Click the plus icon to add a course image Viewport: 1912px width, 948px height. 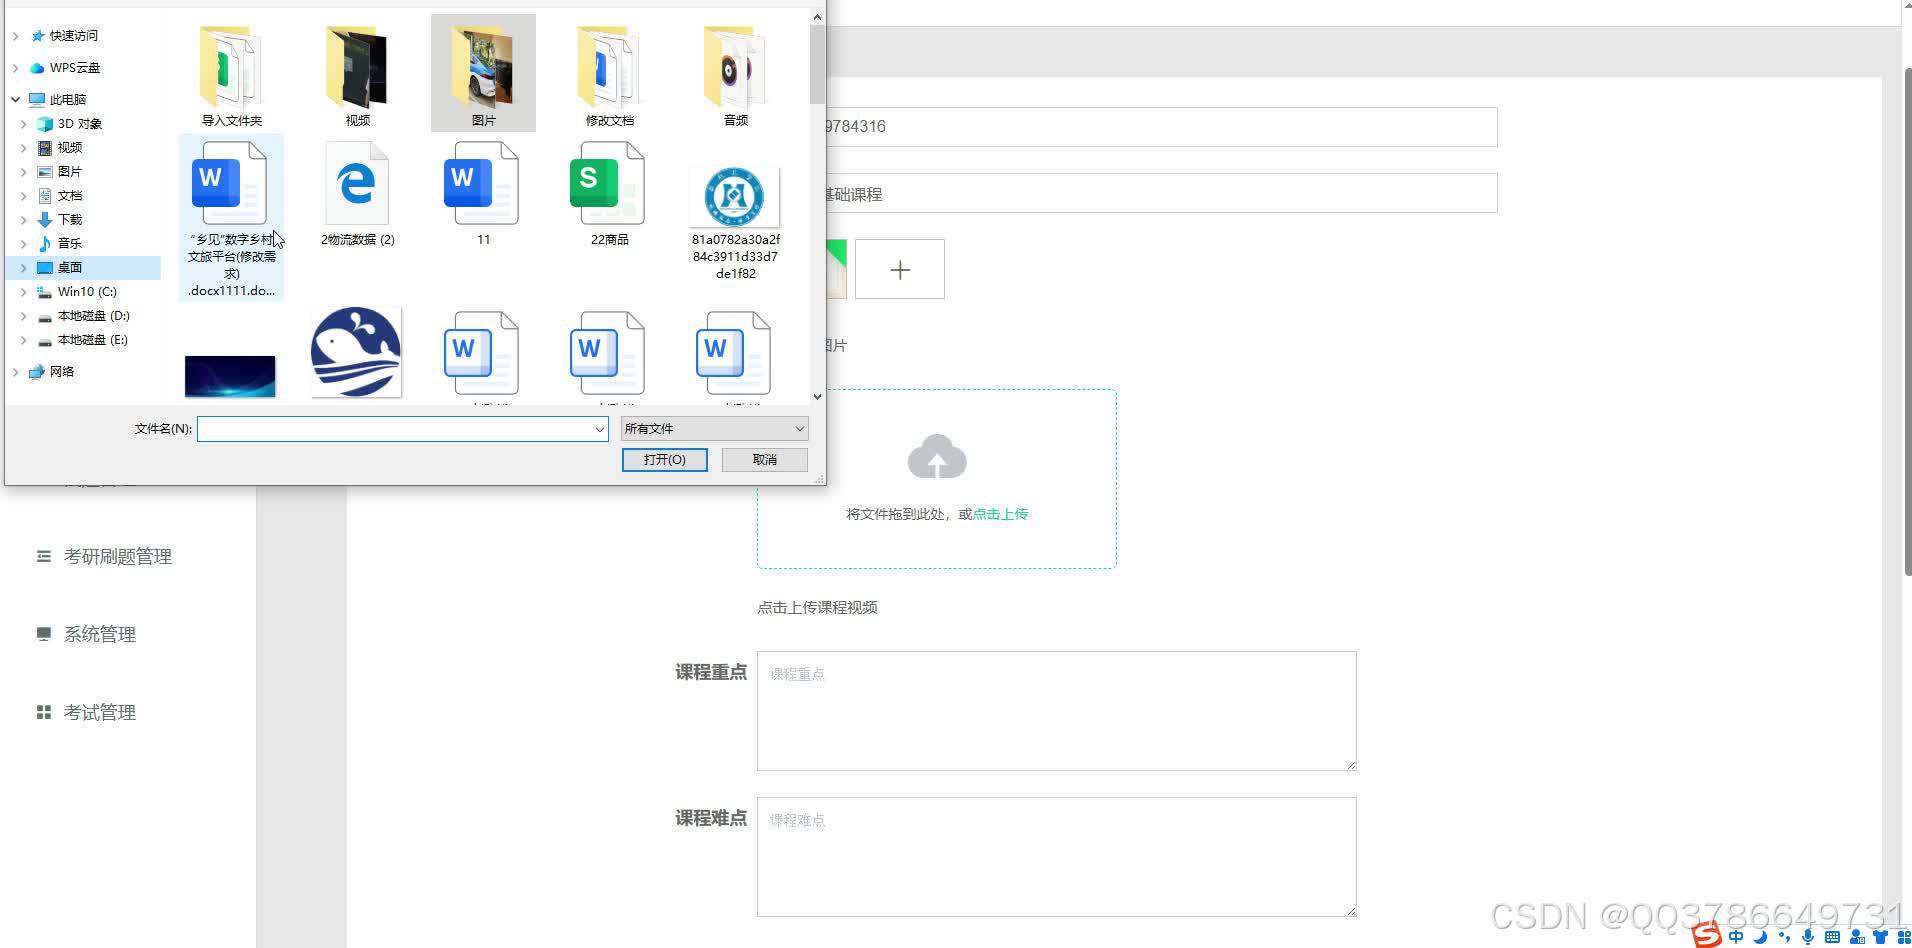point(899,268)
